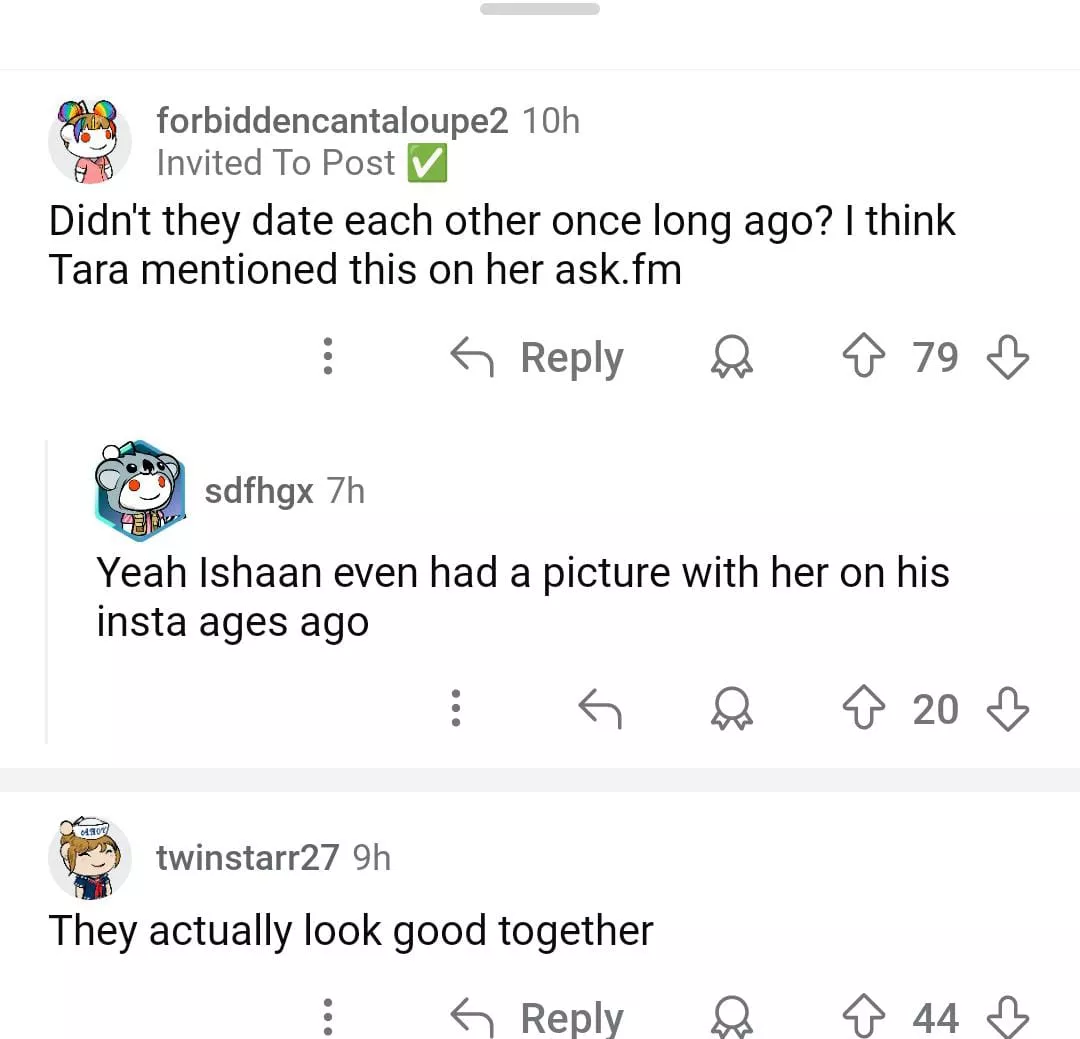Open more options for twinstarr27's comment

tap(327, 1018)
